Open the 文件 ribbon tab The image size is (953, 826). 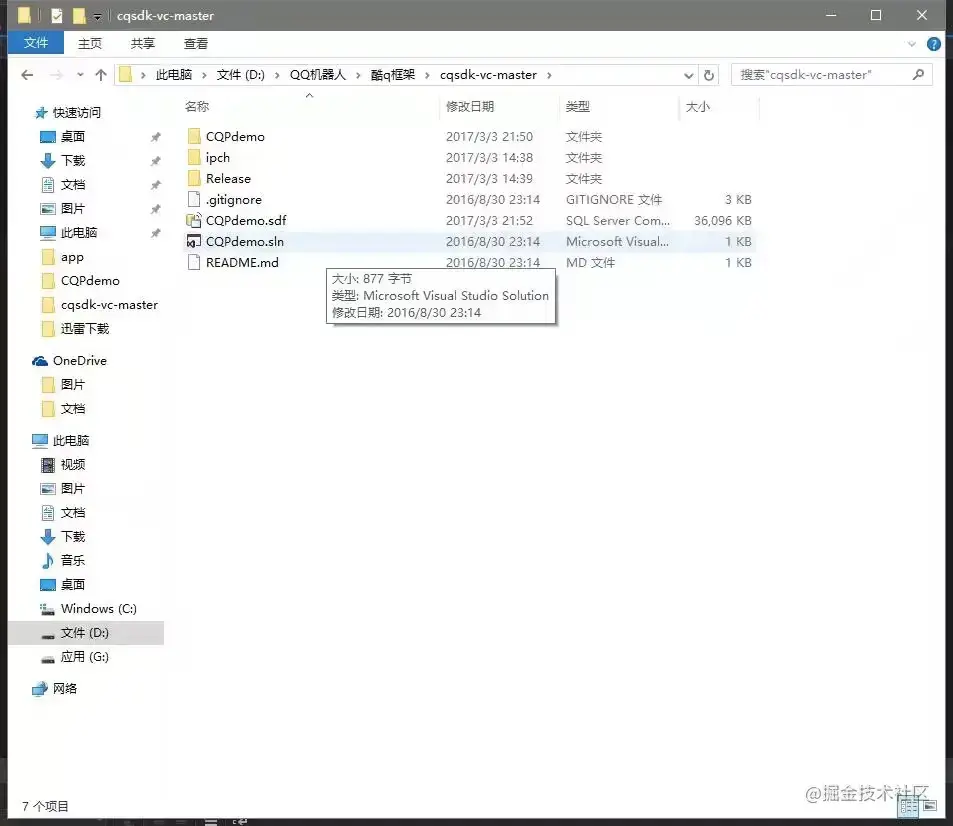(x=36, y=43)
